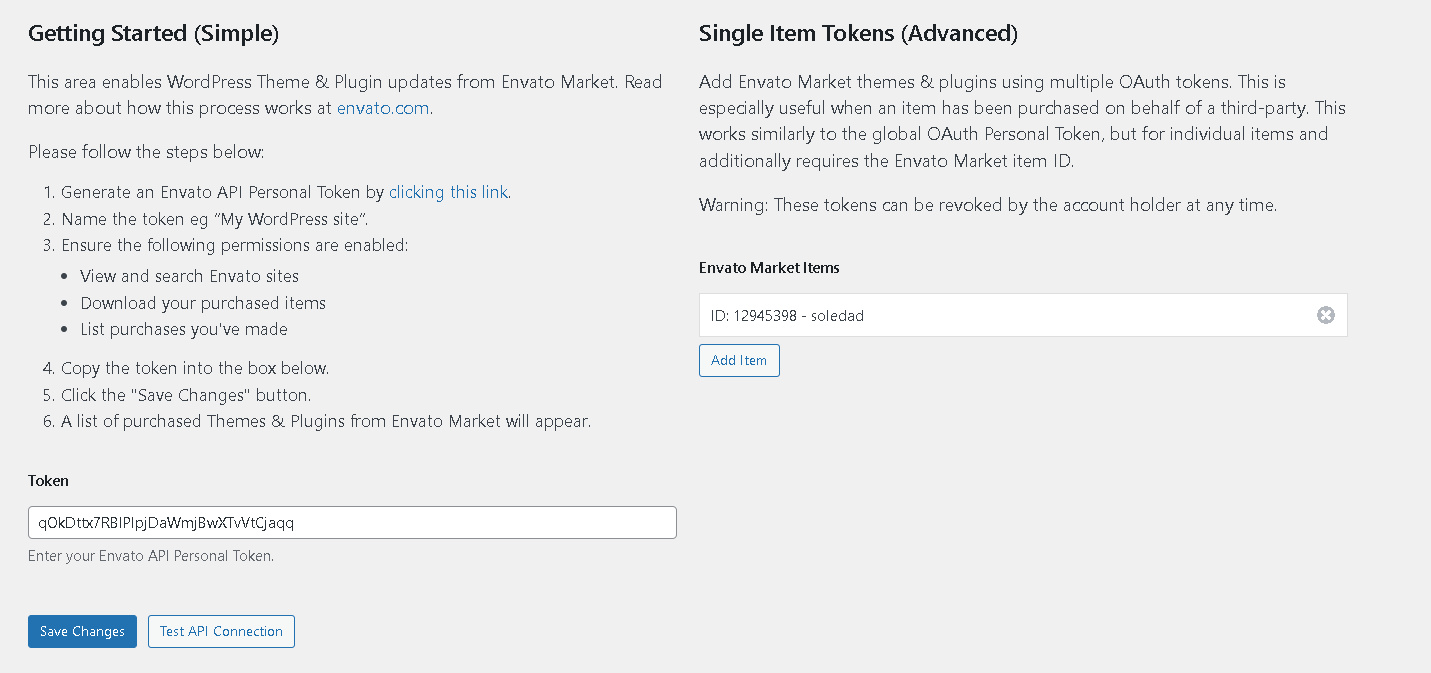Click step 4 'Copy the token' instruction
1431x673 pixels.
(195, 368)
